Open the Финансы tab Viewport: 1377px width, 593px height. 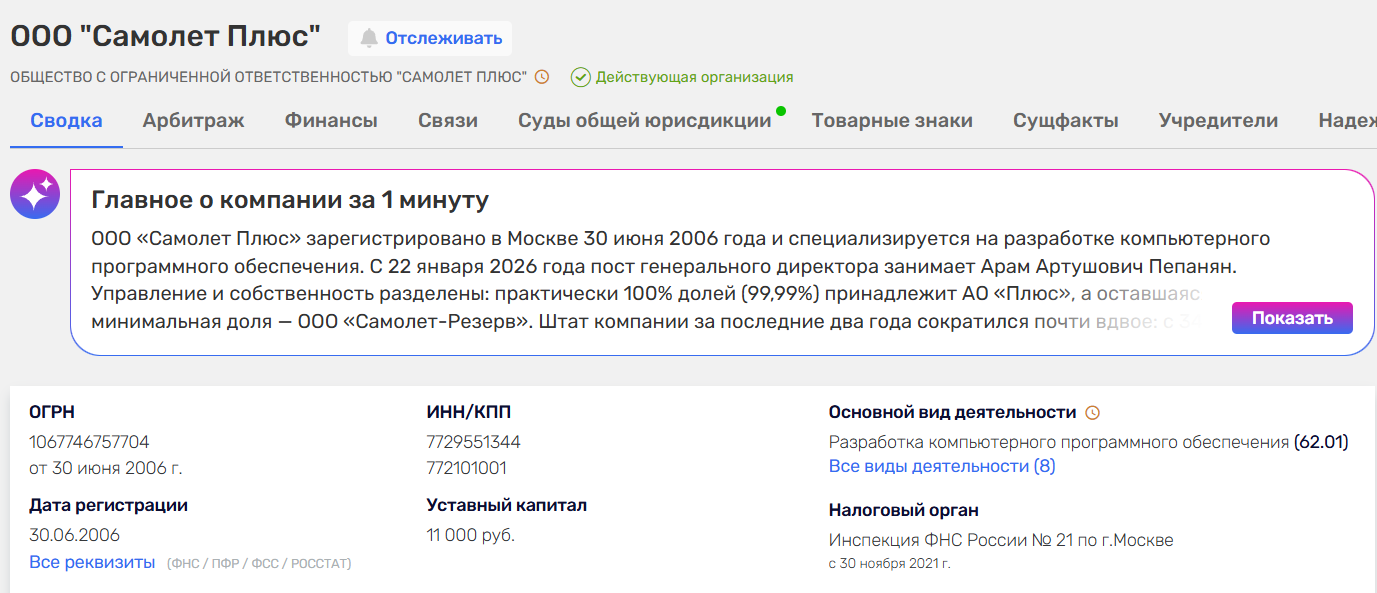coord(331,121)
